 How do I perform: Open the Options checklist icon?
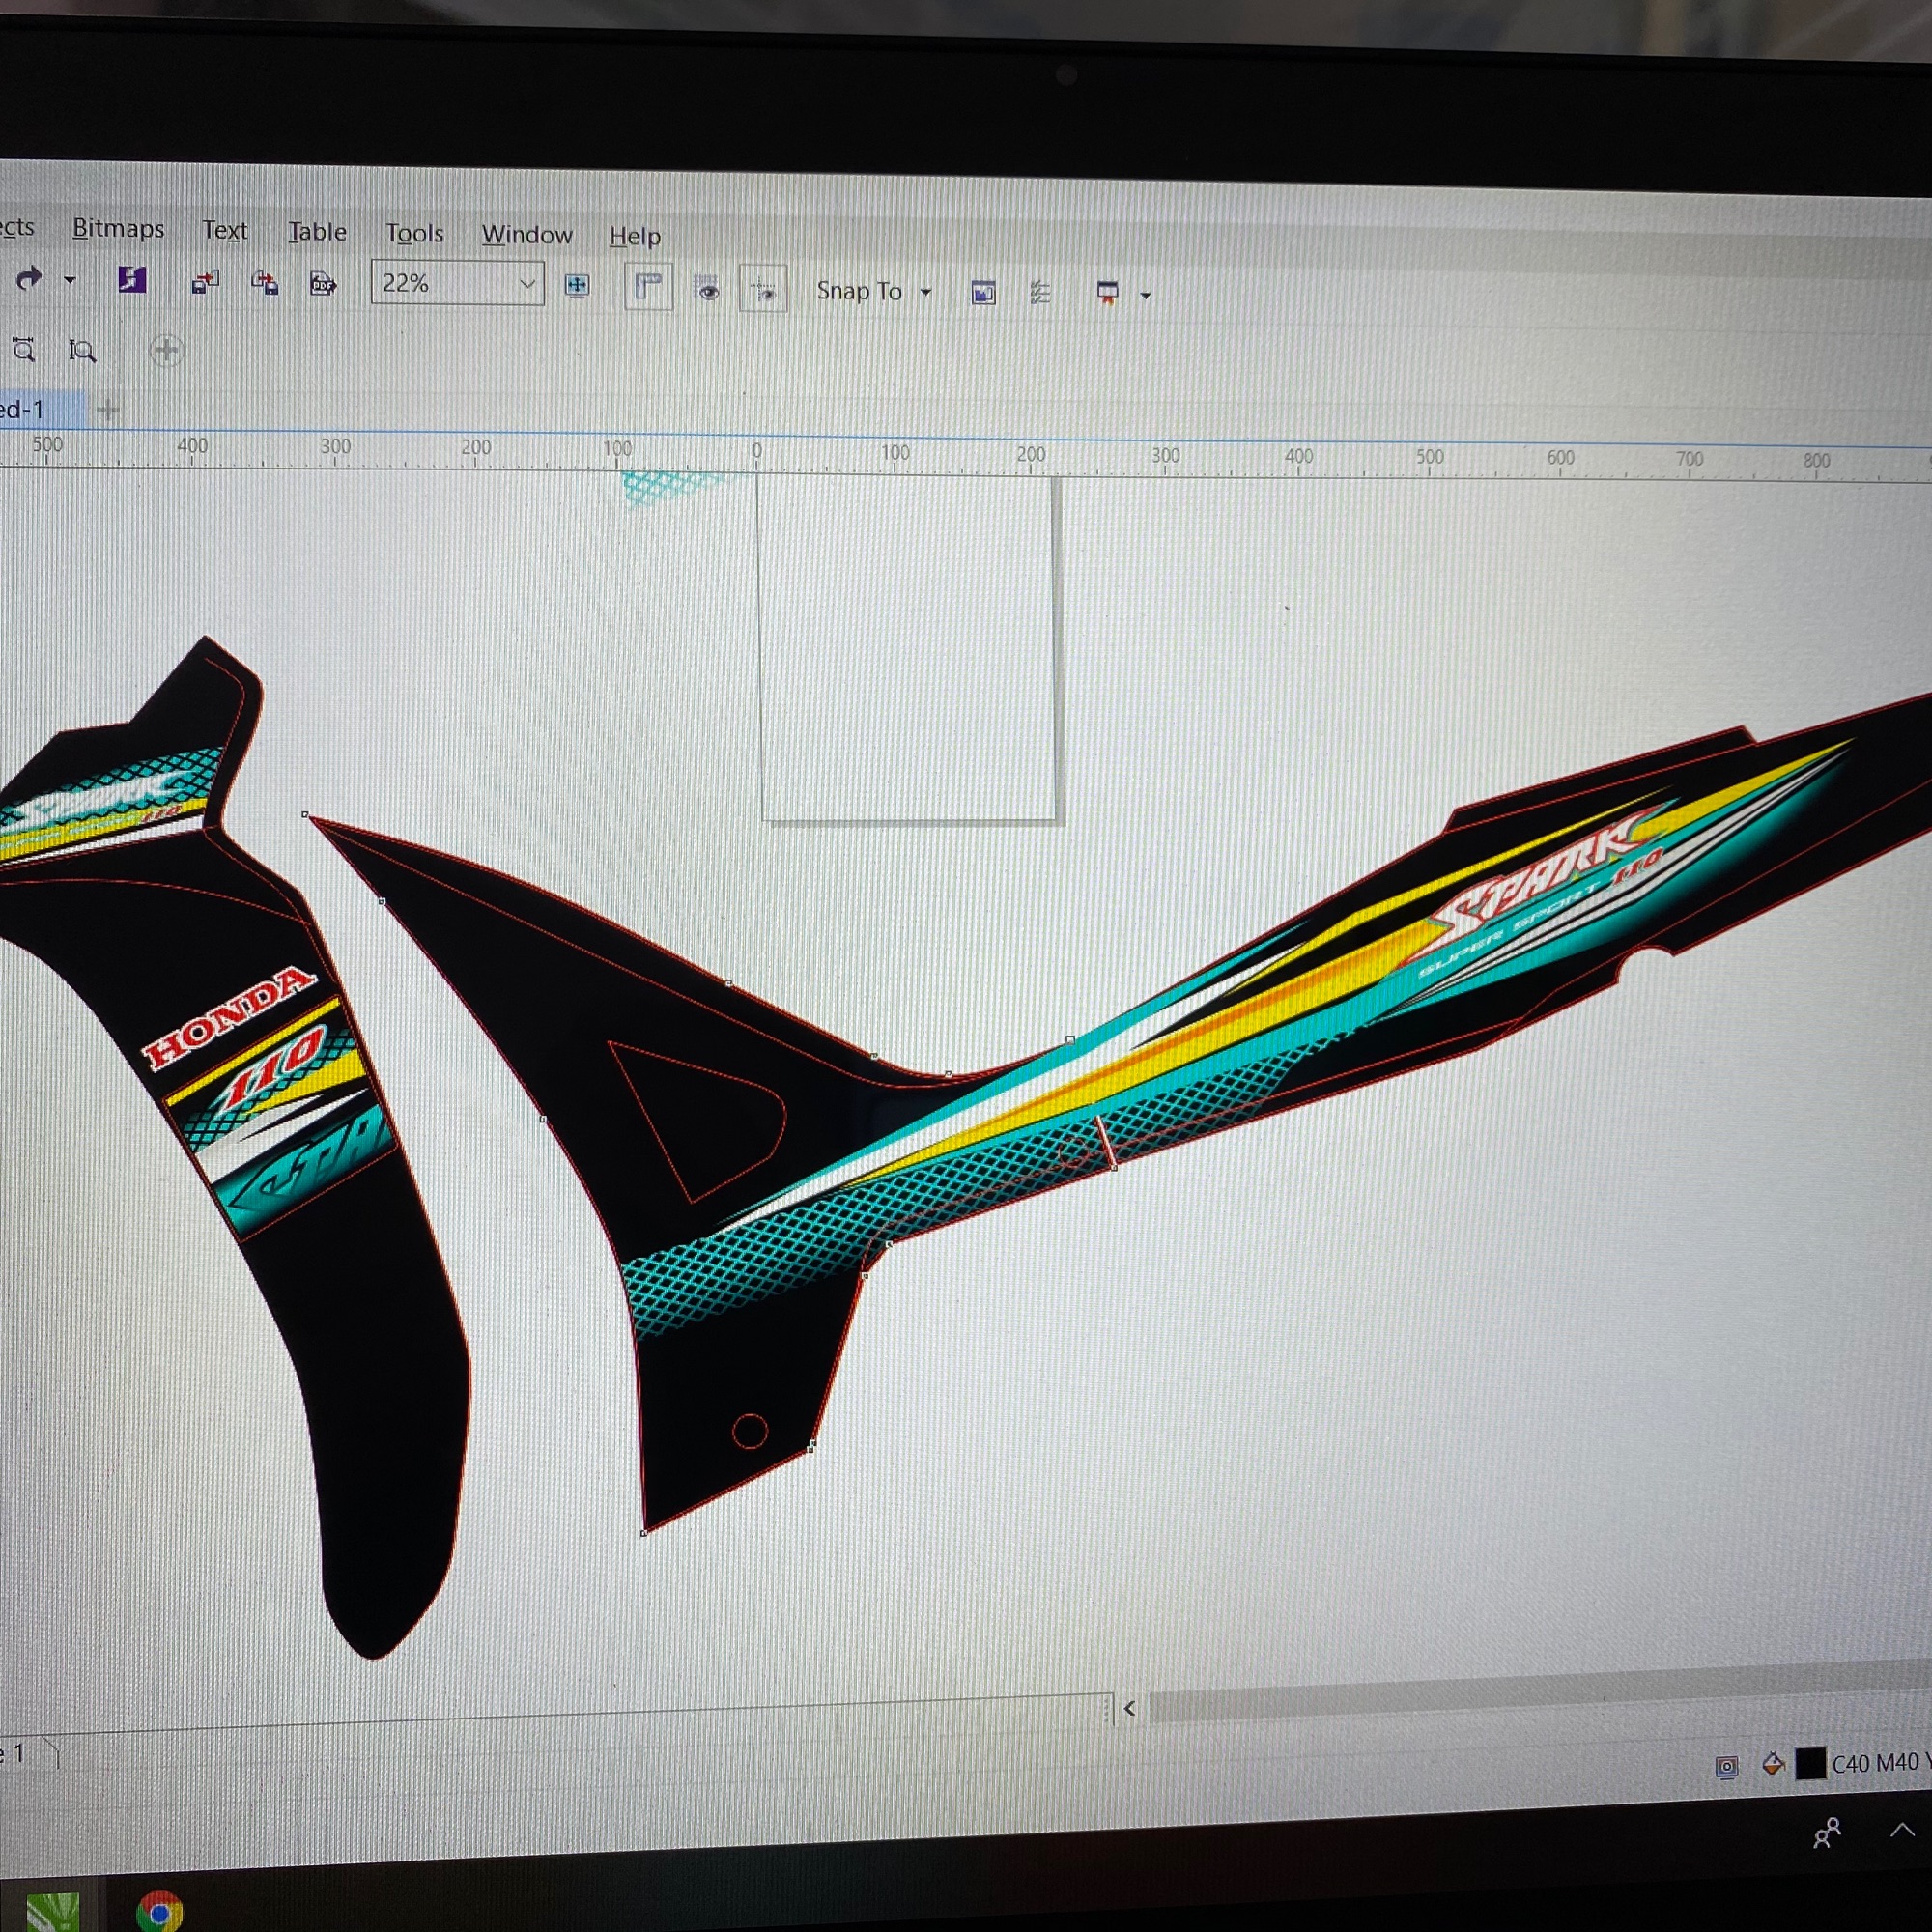tap(1040, 293)
